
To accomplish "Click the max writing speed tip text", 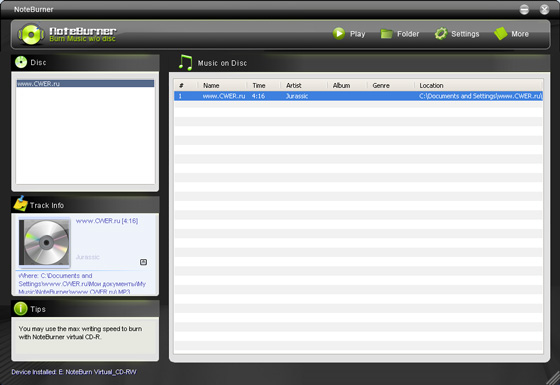I will (80, 332).
